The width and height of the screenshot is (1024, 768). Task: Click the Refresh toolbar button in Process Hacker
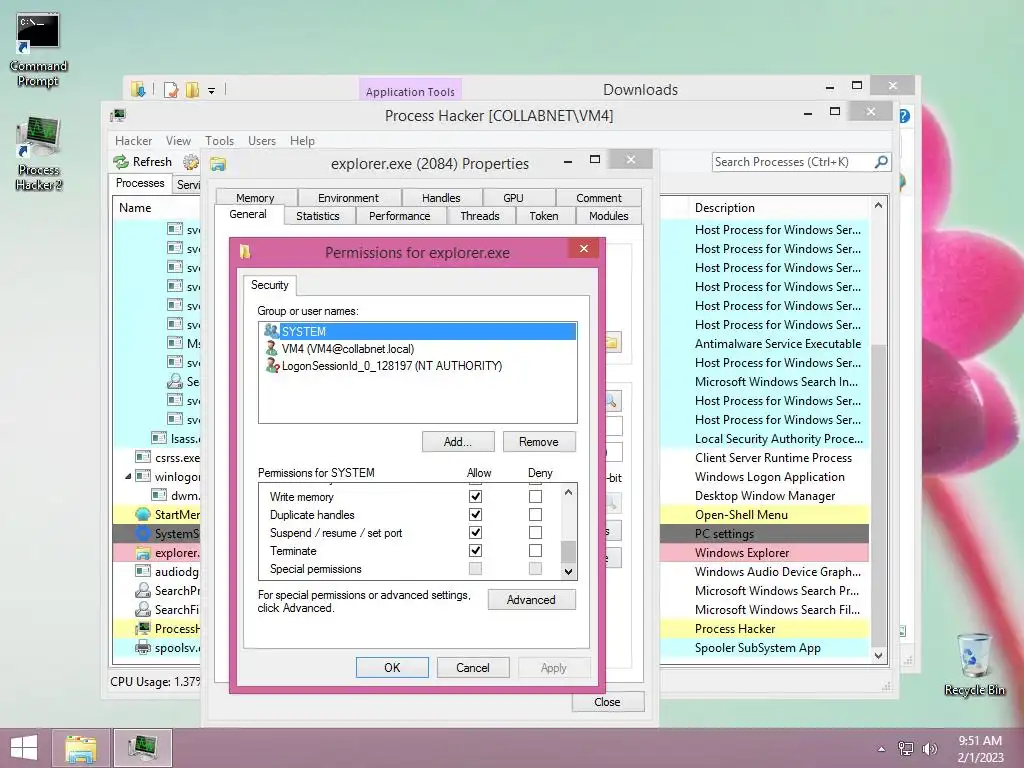tap(142, 162)
